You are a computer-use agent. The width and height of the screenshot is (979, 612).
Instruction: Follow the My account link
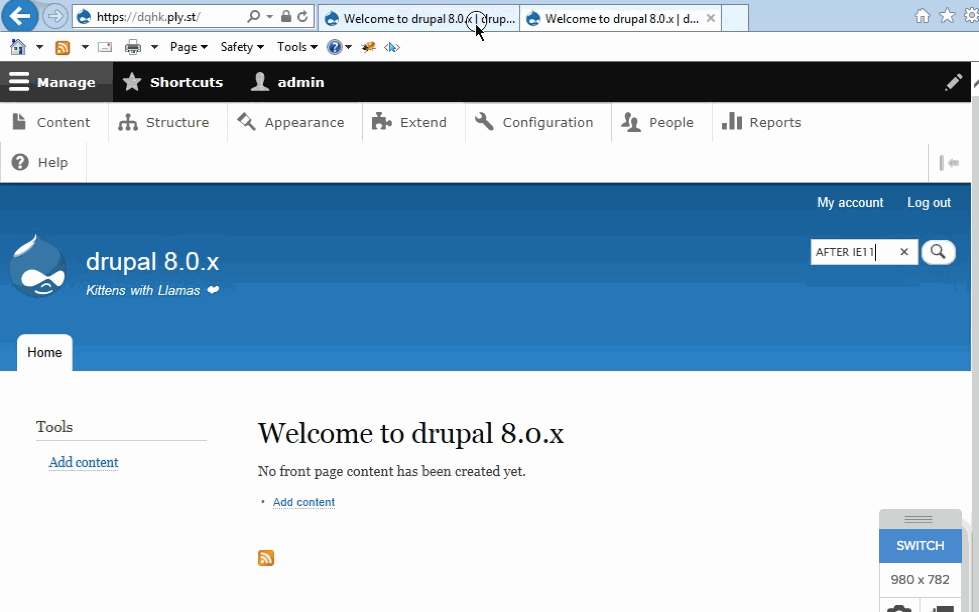(x=850, y=202)
